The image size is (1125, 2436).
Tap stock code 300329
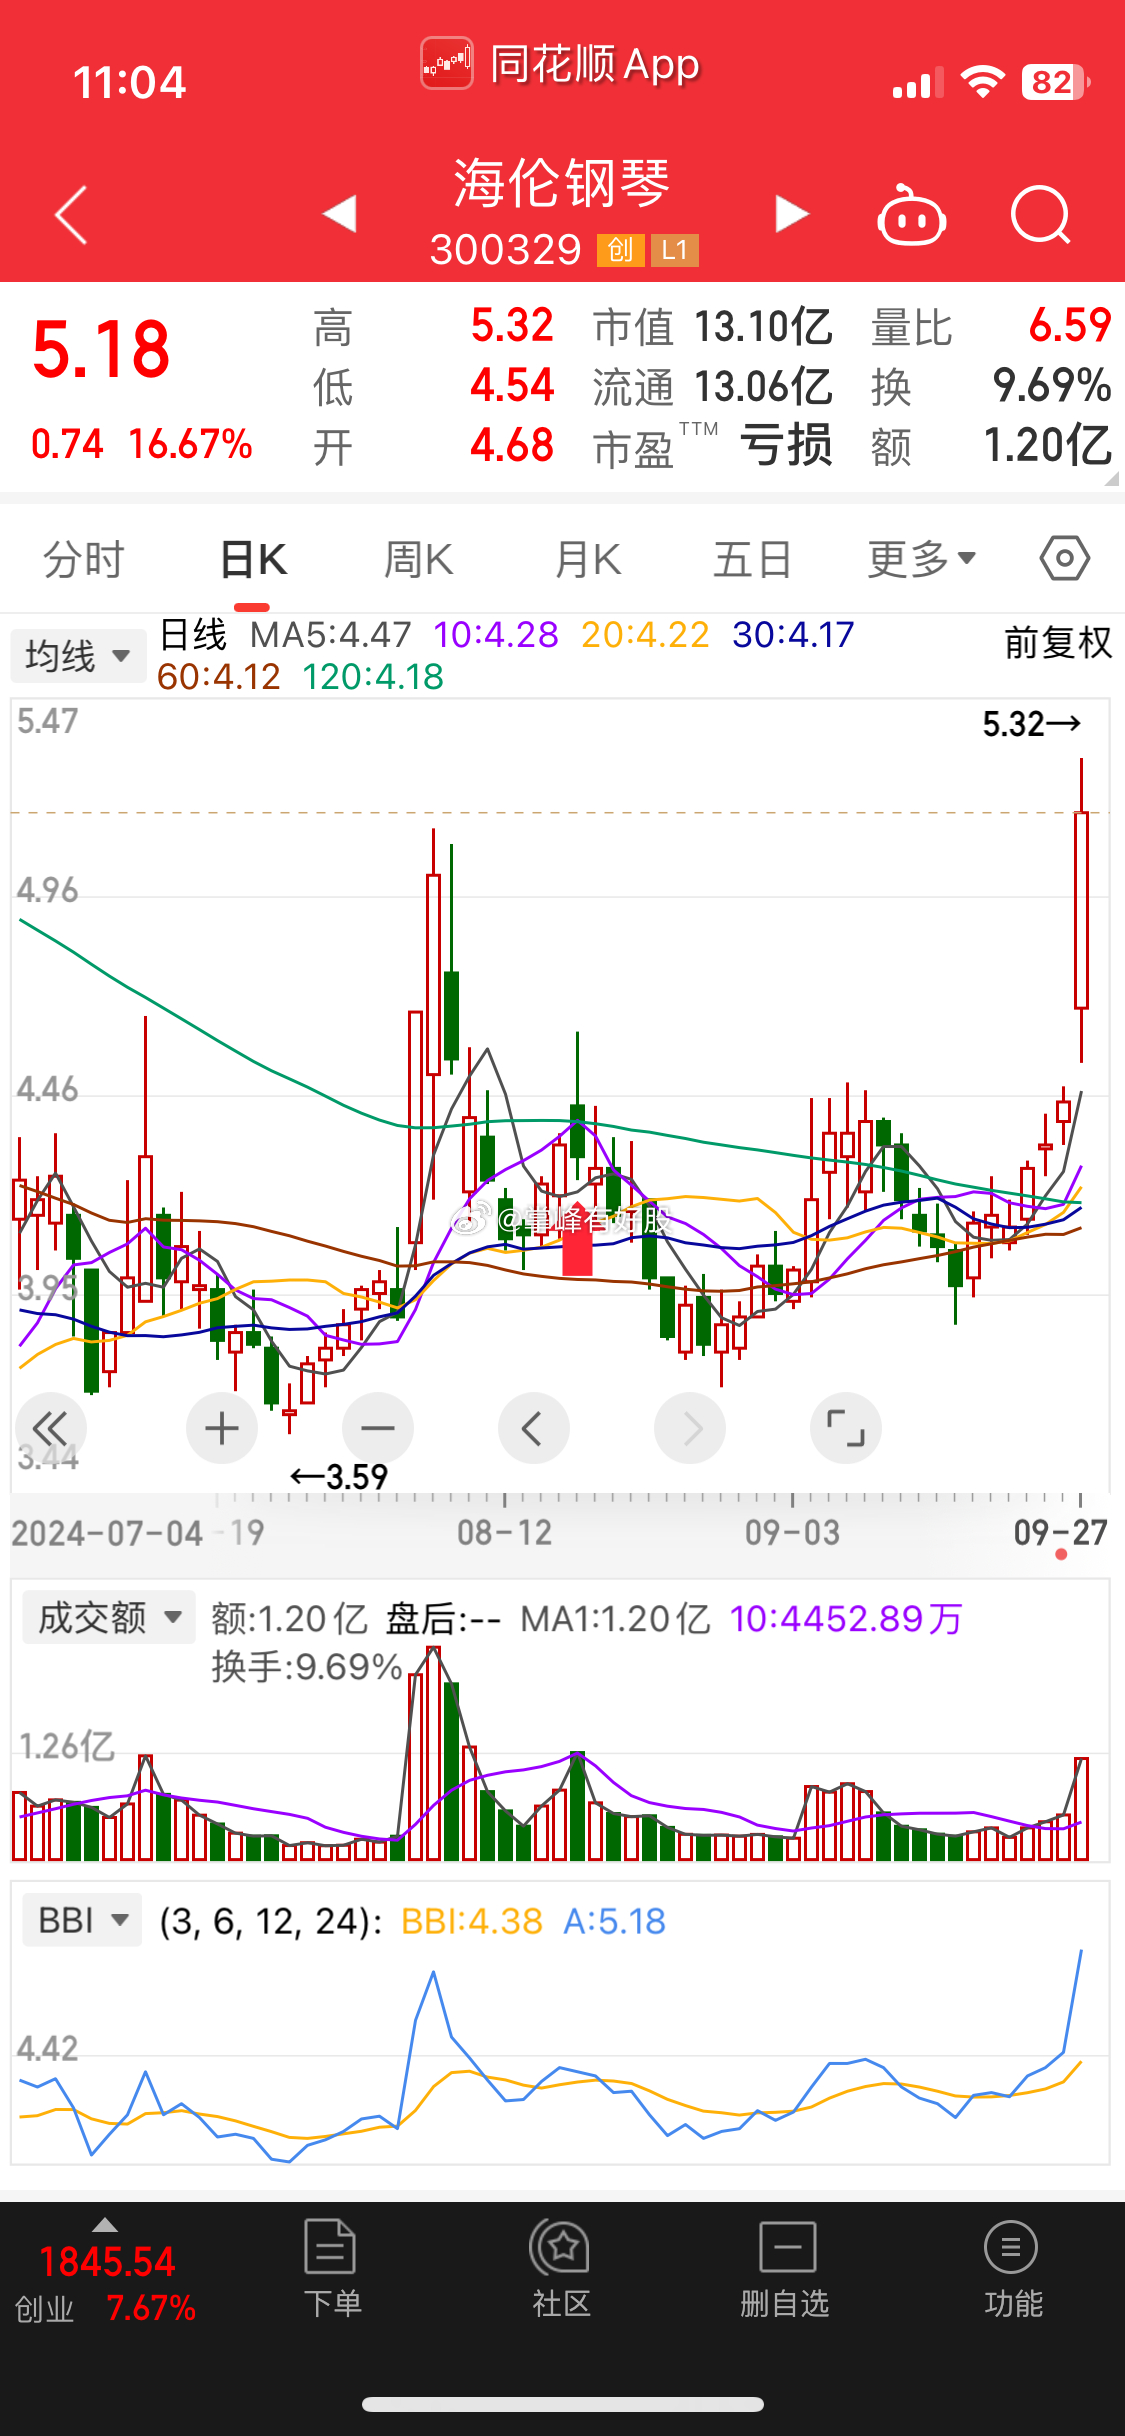point(505,249)
